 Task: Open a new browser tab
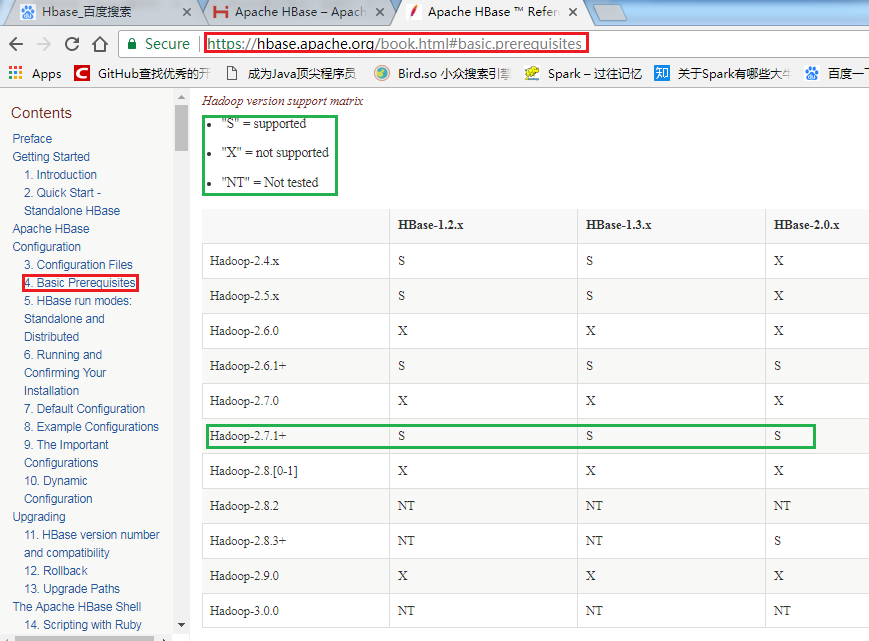[610, 12]
